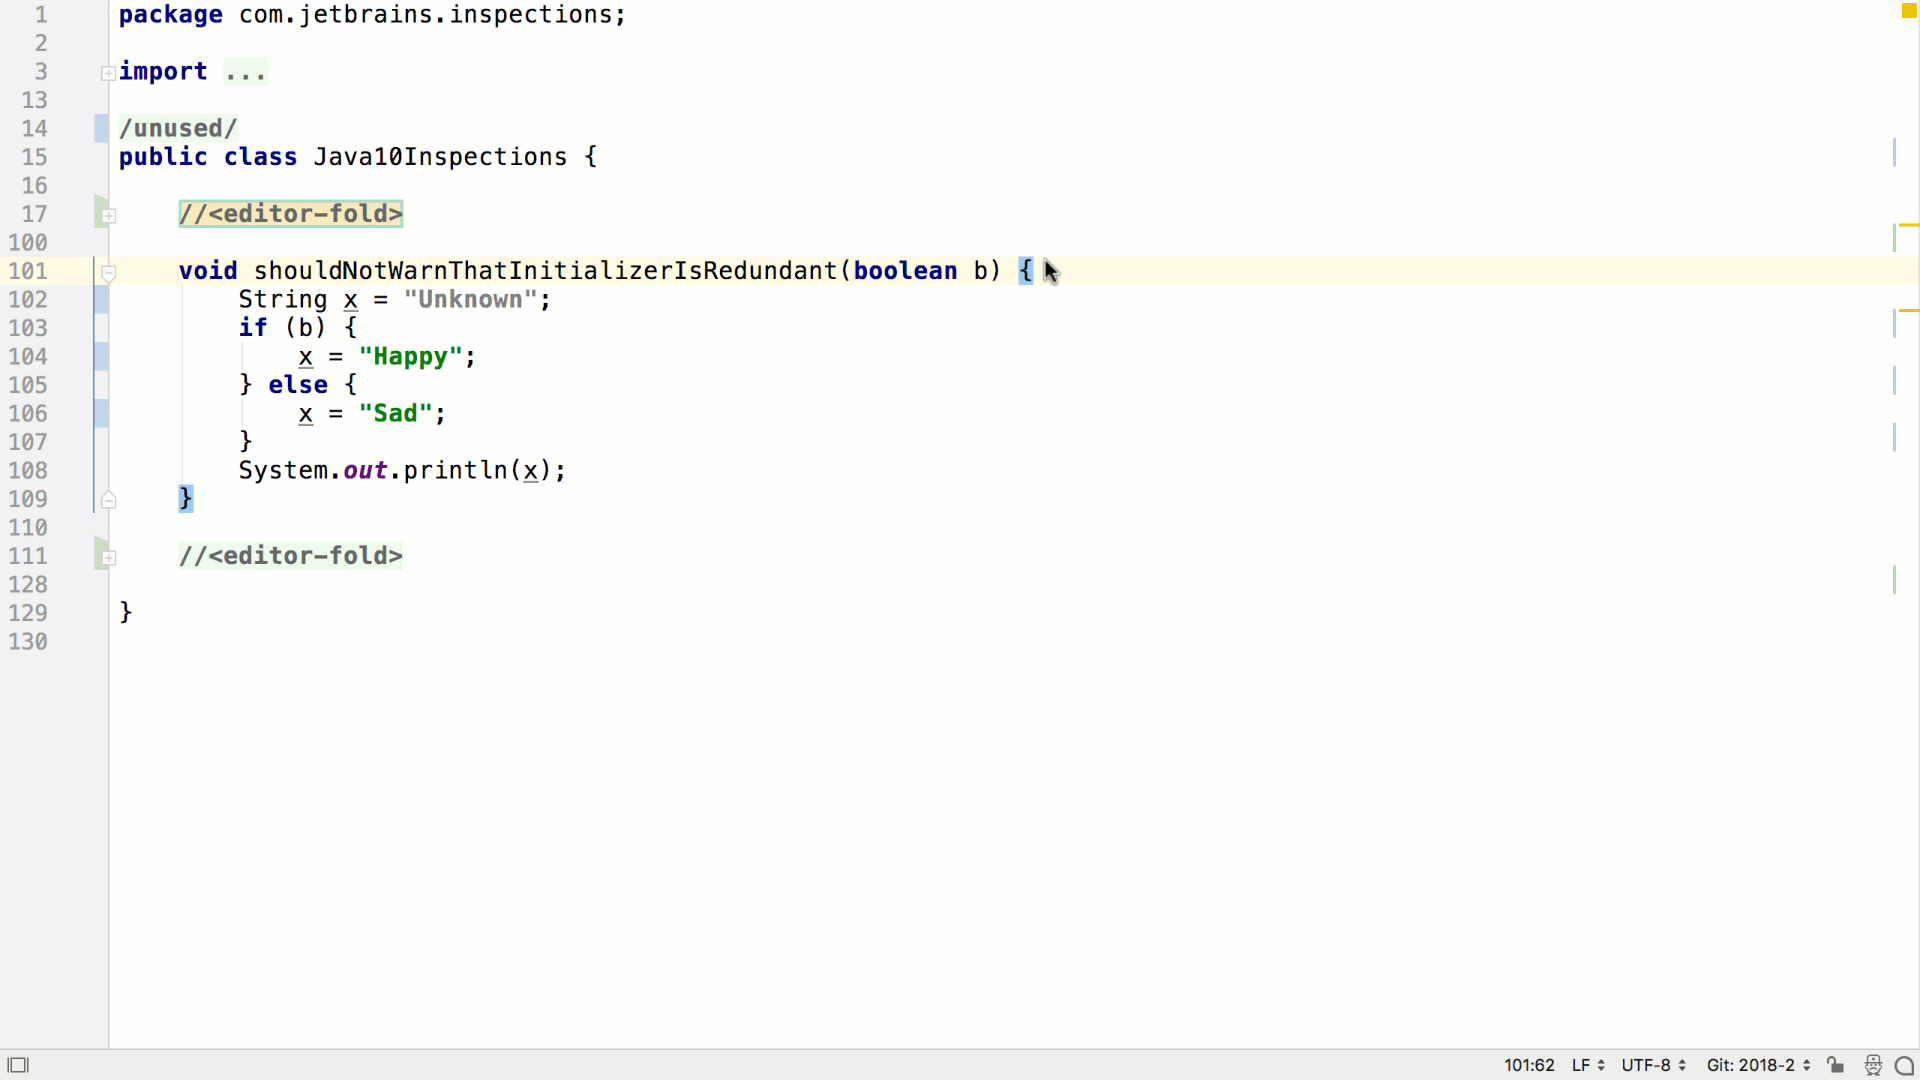1920x1080 pixels.
Task: Click the Hector inspection highlighting icon in status bar
Action: click(x=1873, y=1065)
